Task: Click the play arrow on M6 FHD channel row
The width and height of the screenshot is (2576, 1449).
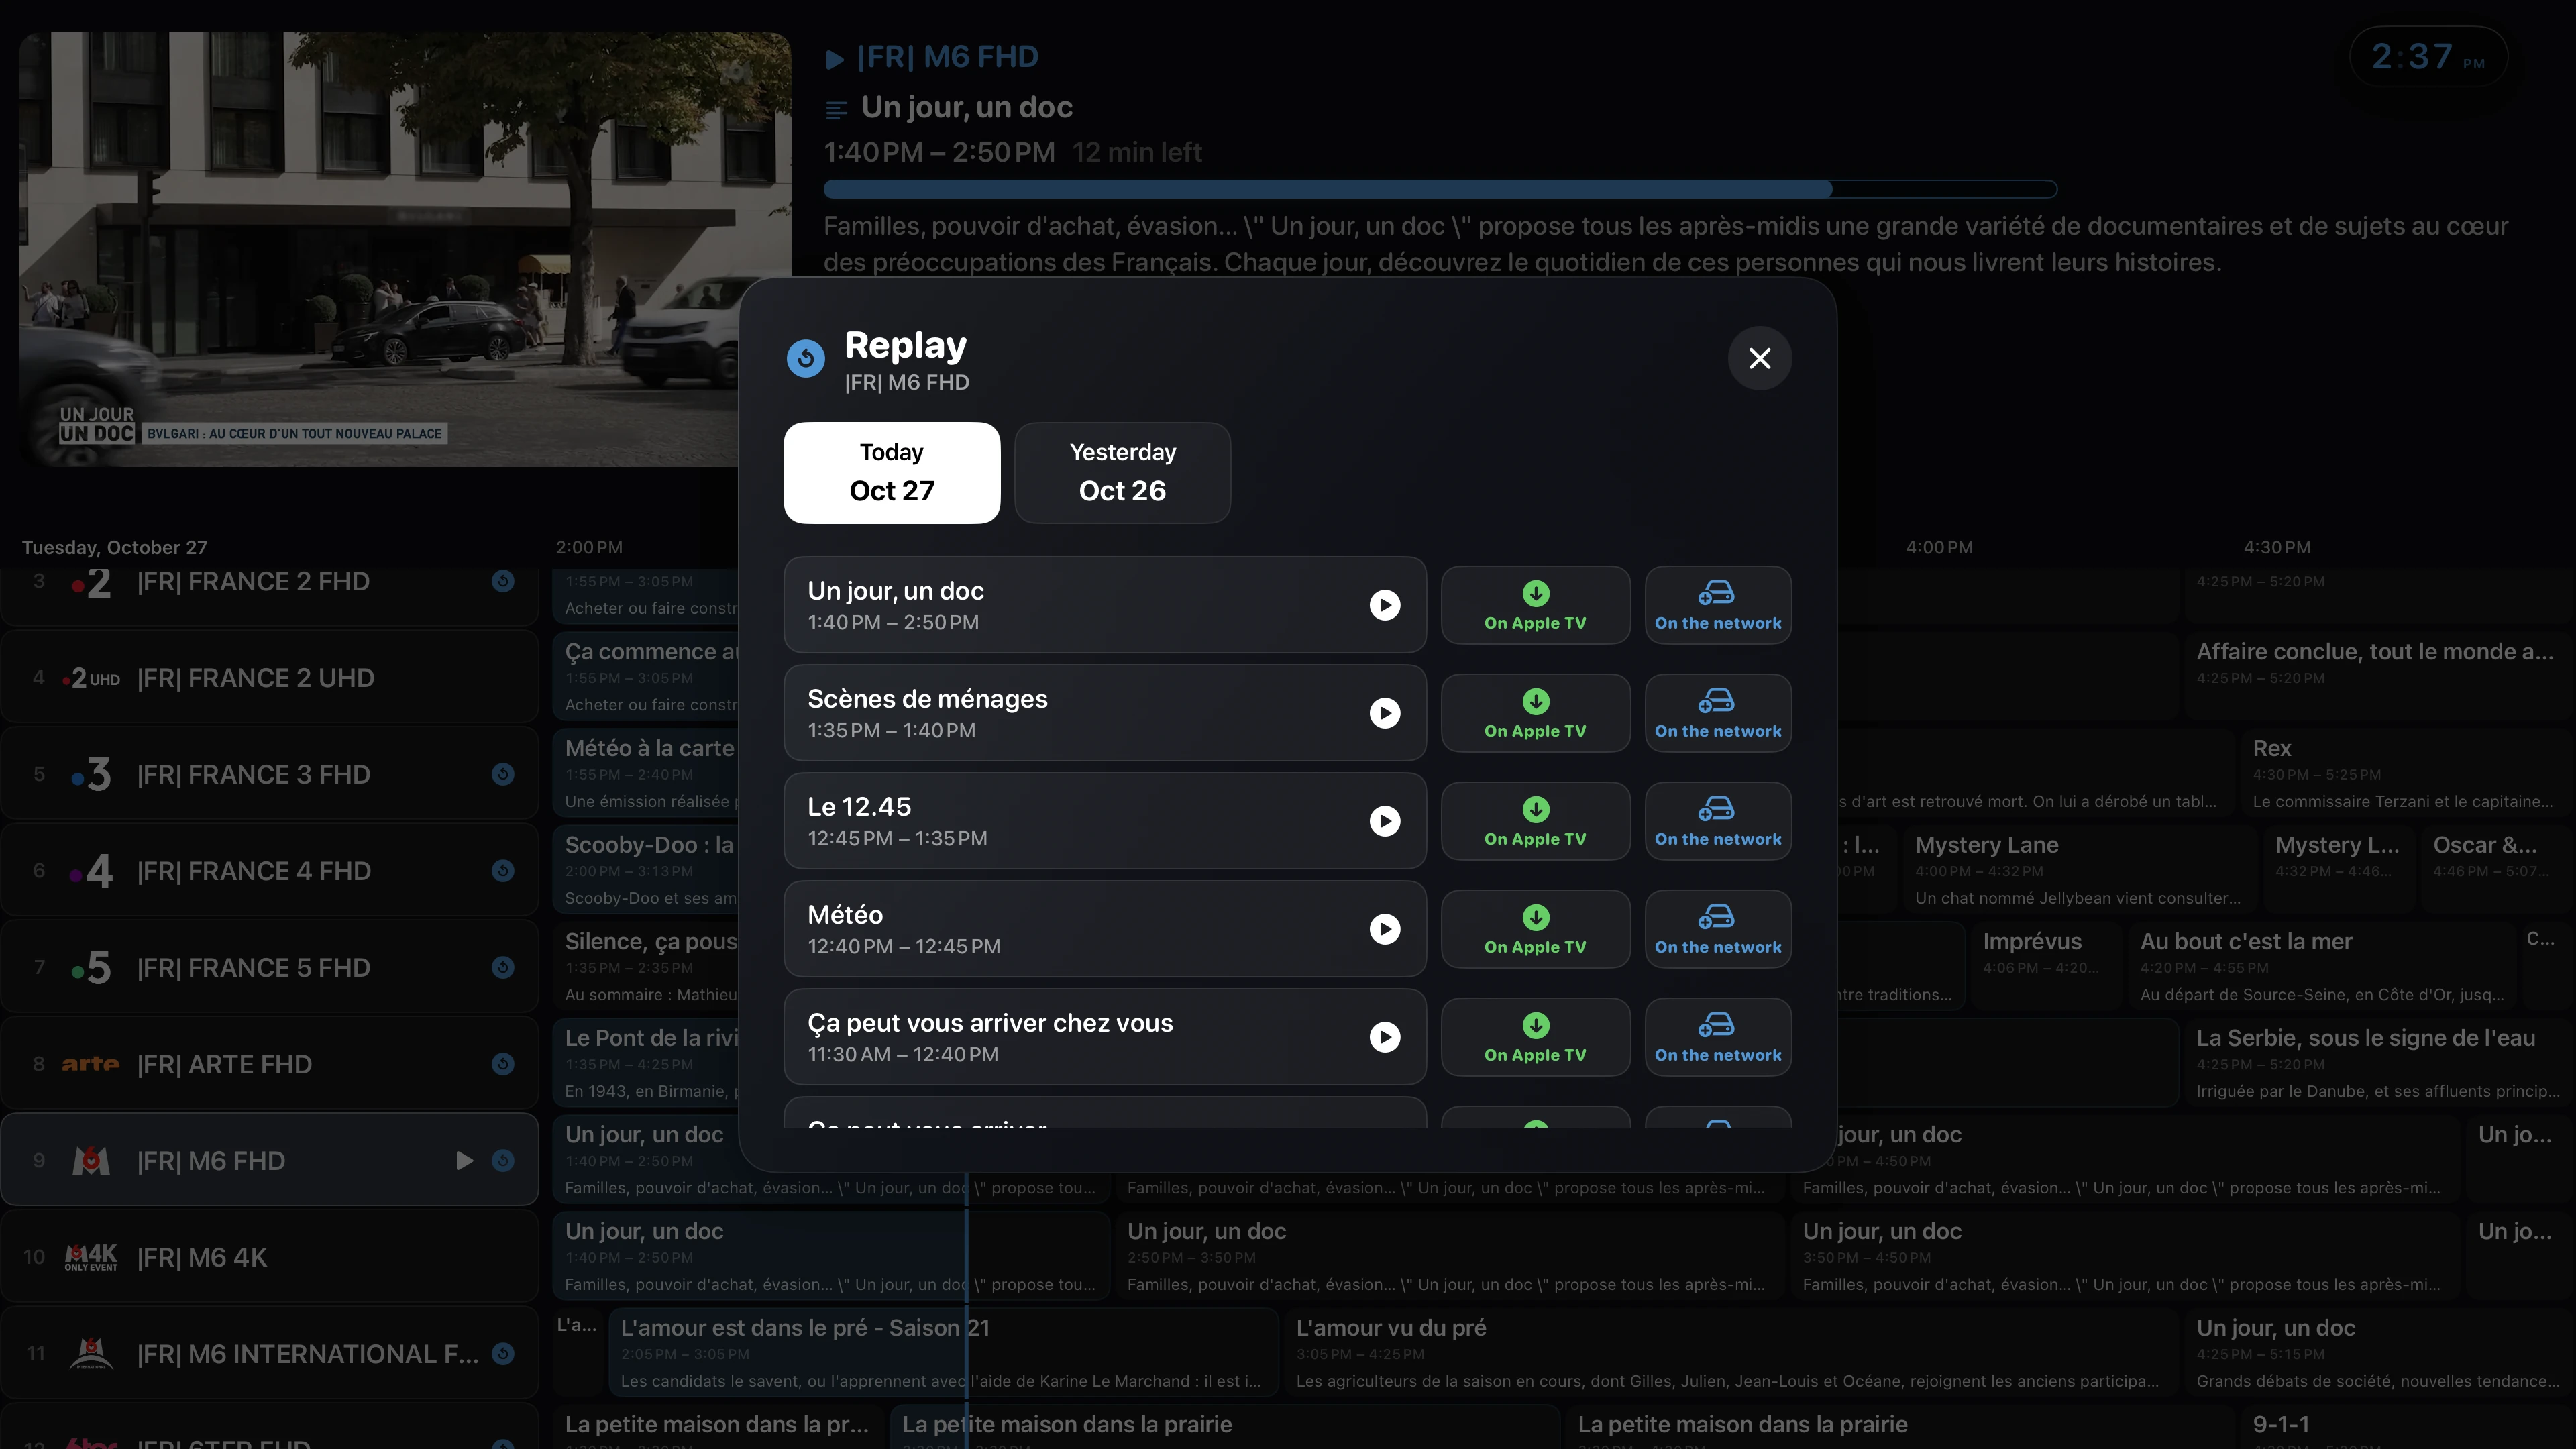Action: point(464,1160)
